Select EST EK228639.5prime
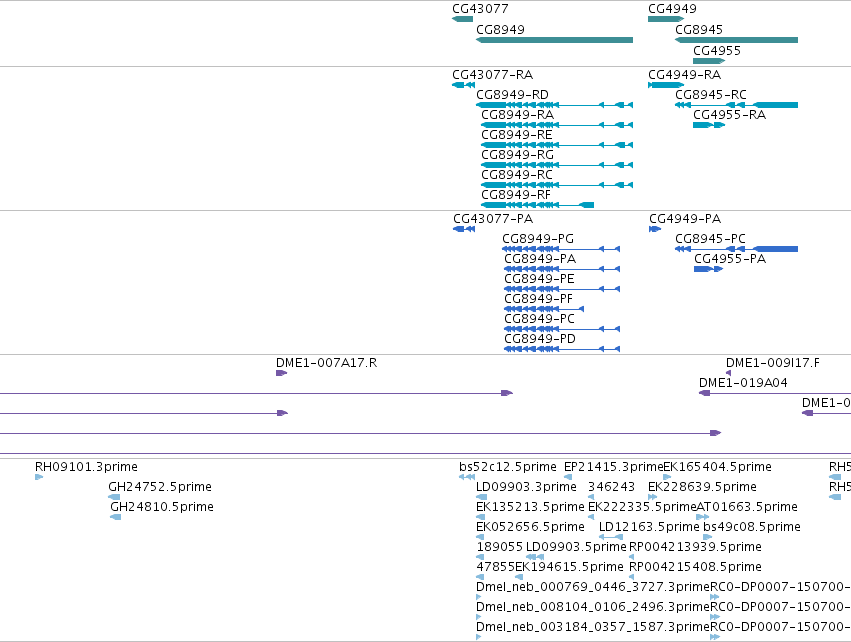The width and height of the screenshot is (851, 642). [652, 498]
